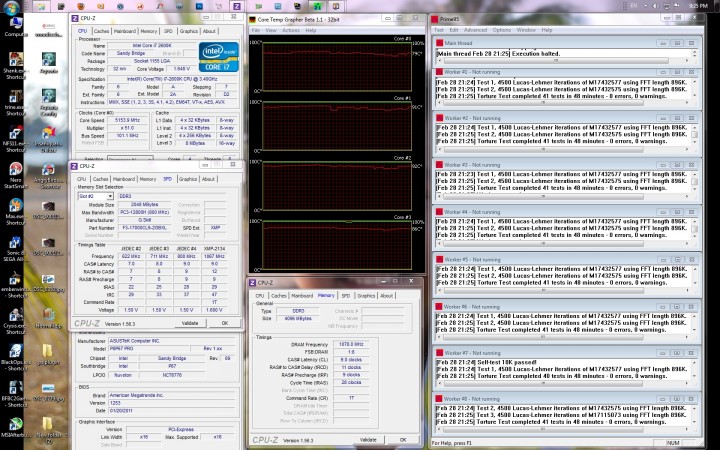The width and height of the screenshot is (720, 450).
Task: Click Validate in the Memory CPU-Z window
Action: pos(367,439)
